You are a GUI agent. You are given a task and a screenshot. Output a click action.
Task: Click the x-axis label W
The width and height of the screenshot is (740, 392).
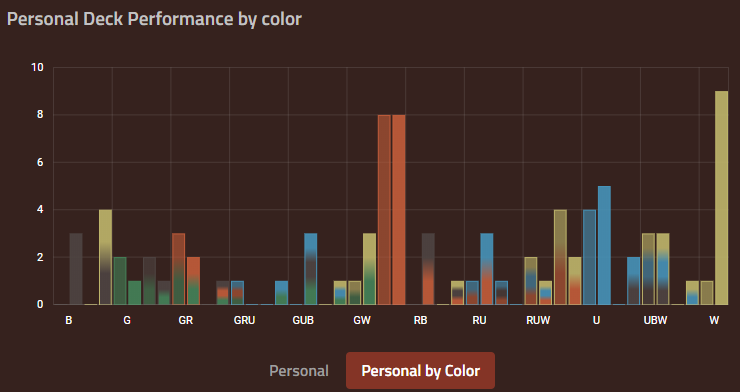point(714,320)
